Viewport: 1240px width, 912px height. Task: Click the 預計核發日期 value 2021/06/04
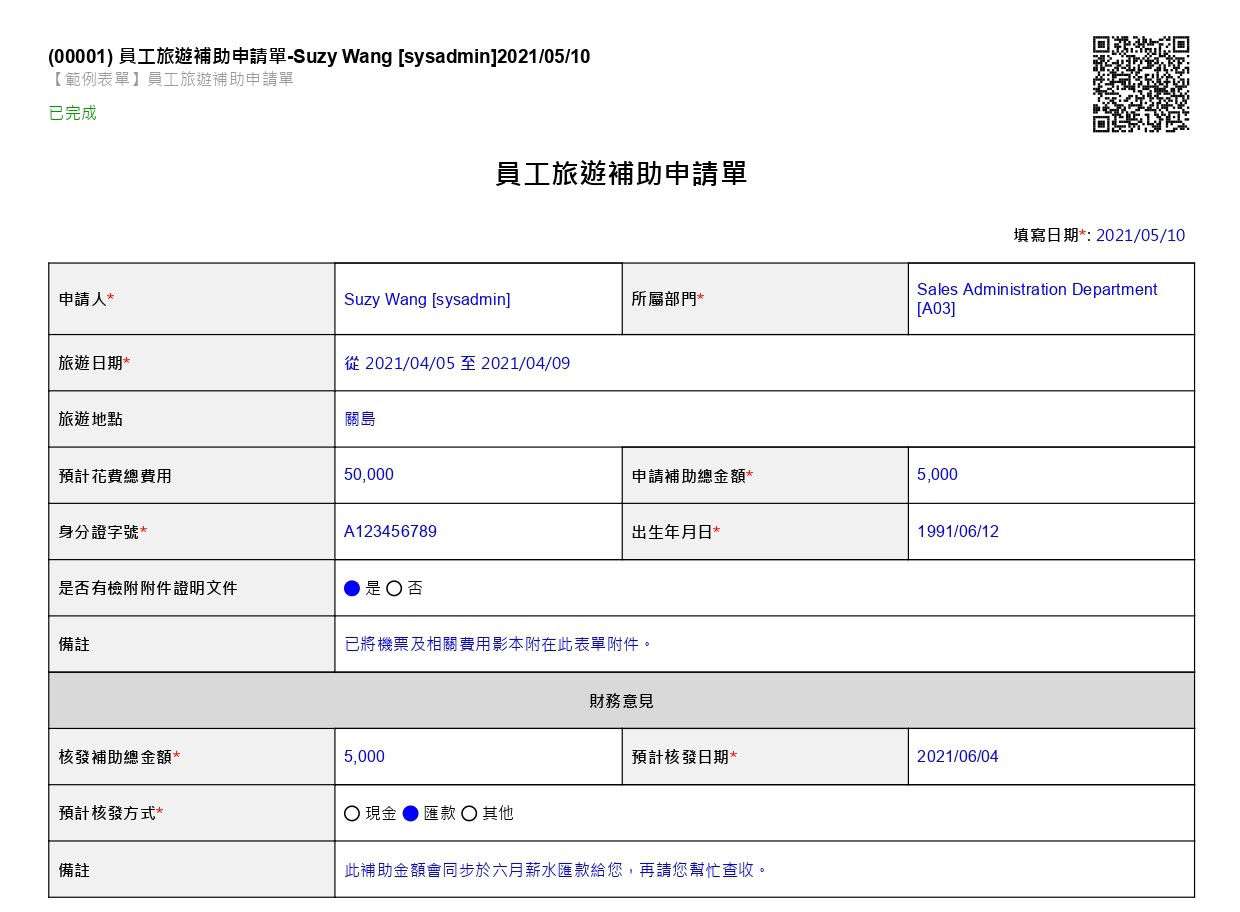coord(958,757)
